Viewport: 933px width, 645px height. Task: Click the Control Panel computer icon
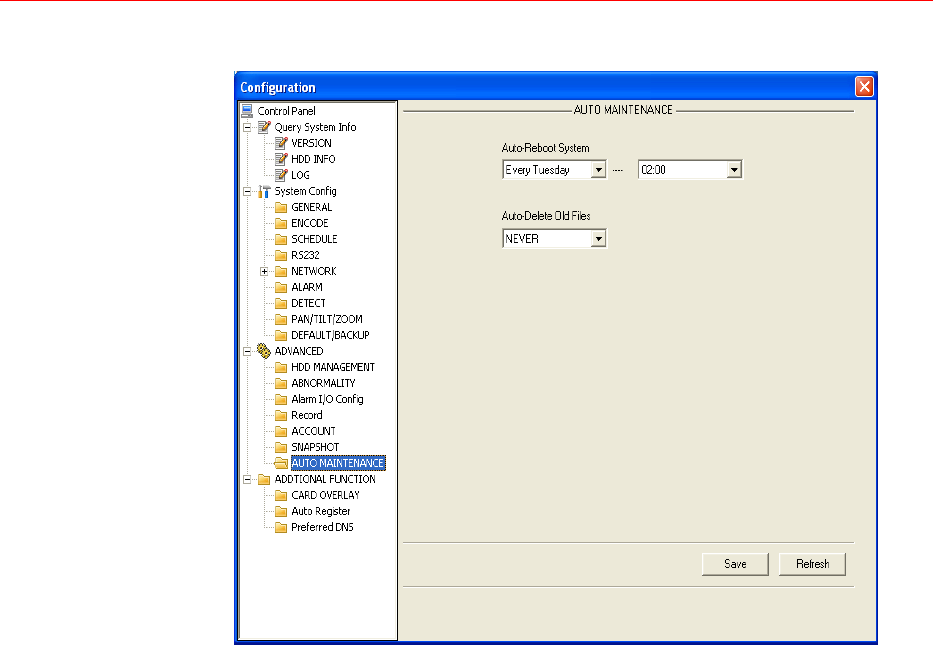point(247,111)
